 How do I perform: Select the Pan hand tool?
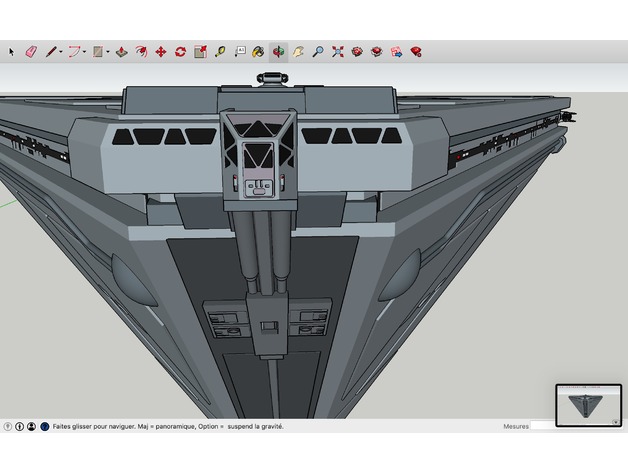coord(298,52)
